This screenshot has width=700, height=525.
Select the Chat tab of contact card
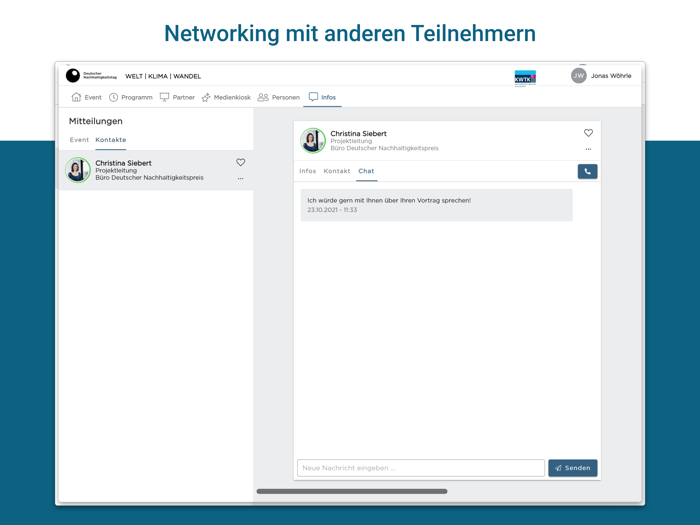367,171
